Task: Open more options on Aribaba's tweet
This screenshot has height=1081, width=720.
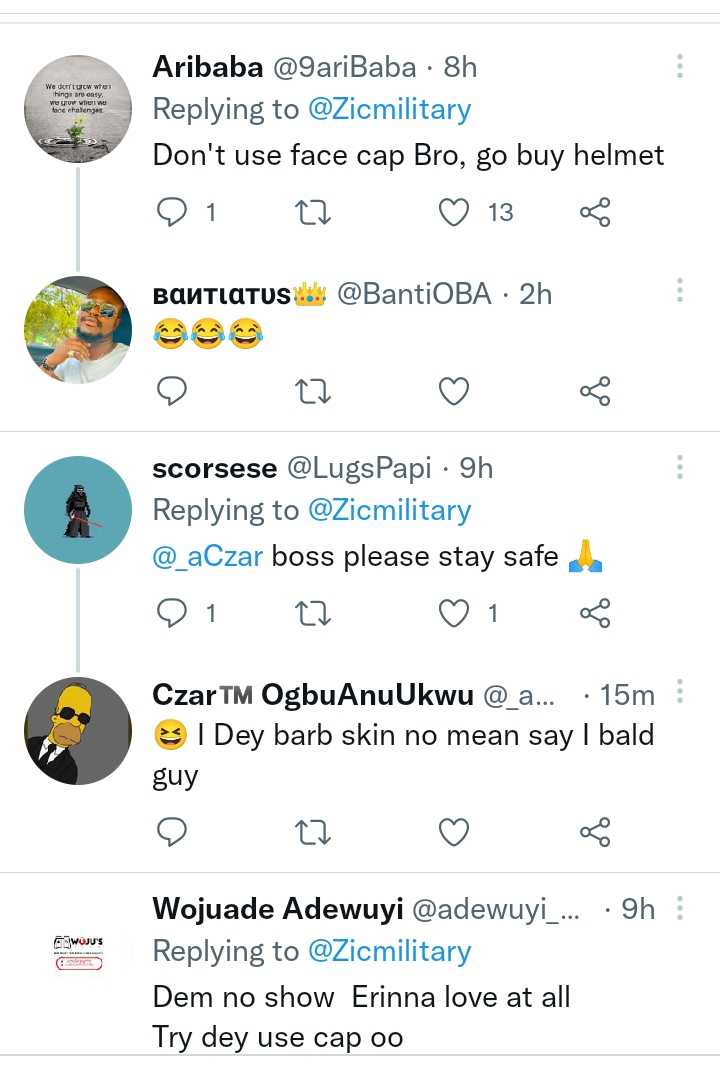Action: pos(679,67)
